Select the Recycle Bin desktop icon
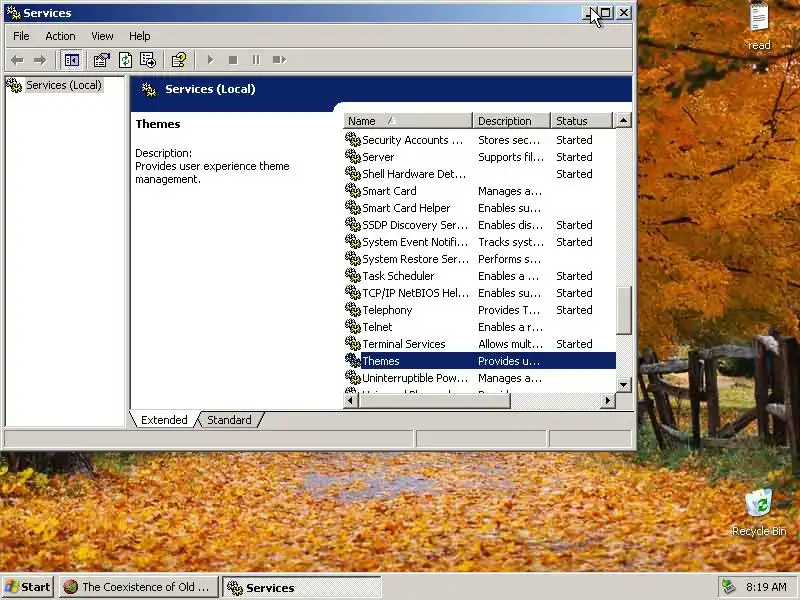This screenshot has width=800, height=600. click(x=759, y=512)
